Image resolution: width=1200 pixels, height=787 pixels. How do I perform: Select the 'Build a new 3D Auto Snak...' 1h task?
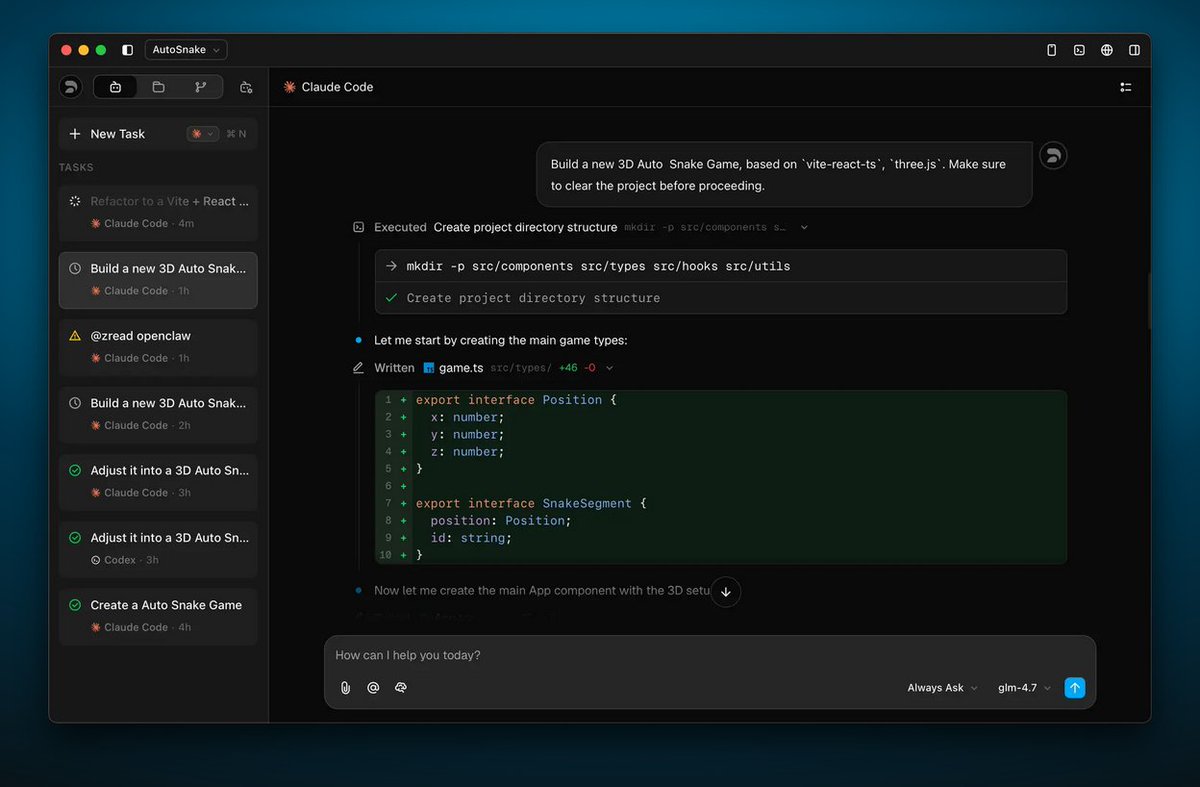click(158, 280)
